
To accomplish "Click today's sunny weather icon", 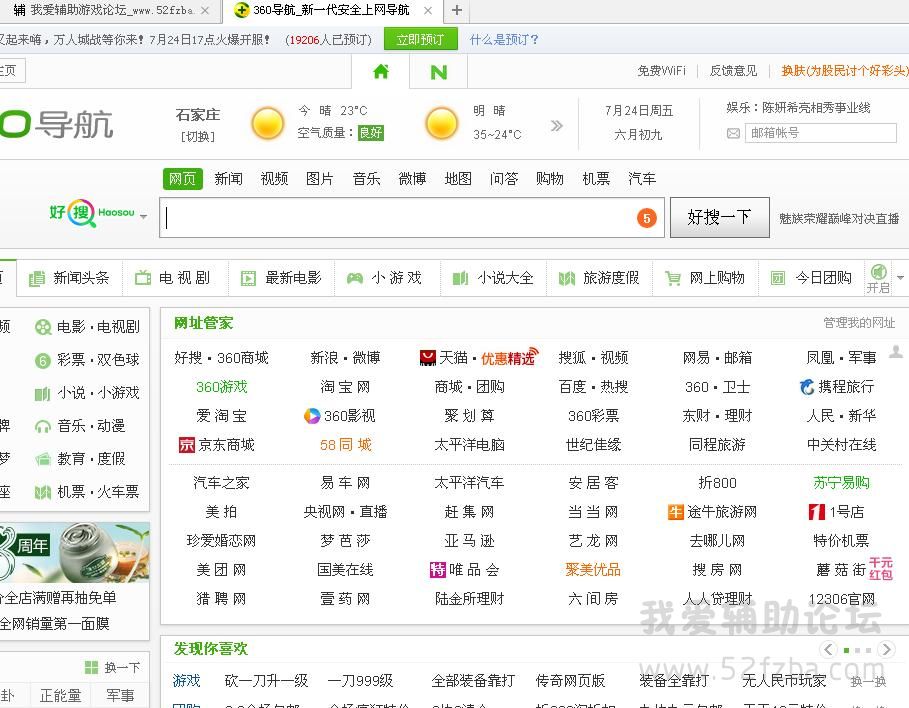I will click(x=268, y=124).
